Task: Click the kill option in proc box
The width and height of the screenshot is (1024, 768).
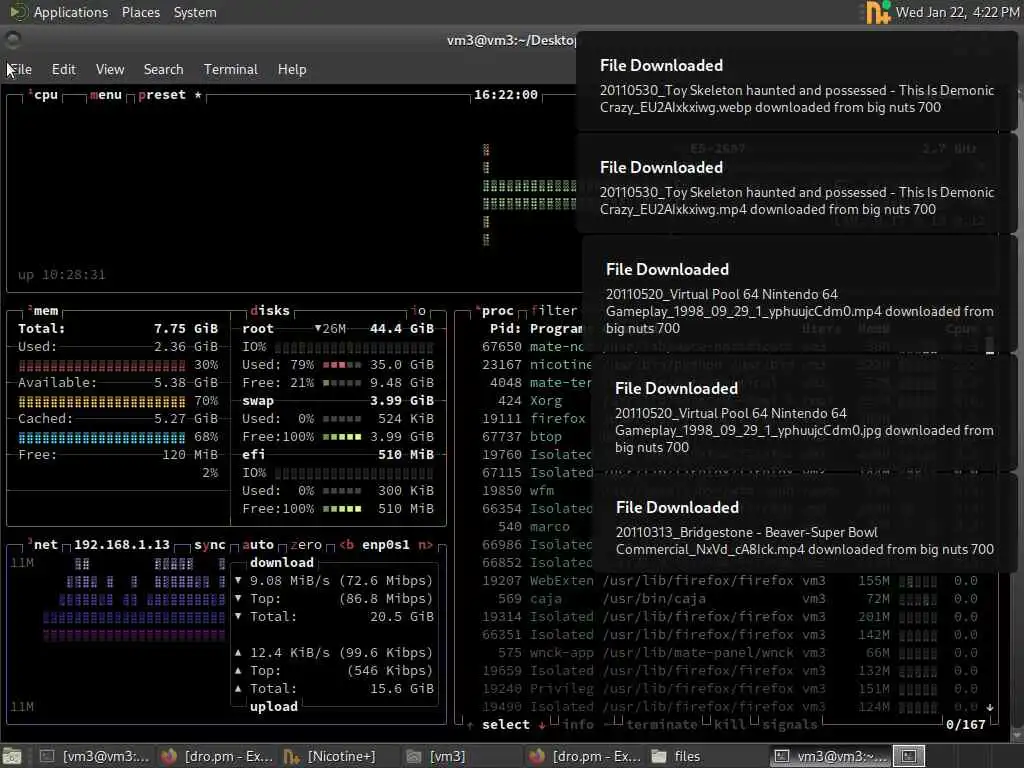Action: [730, 724]
